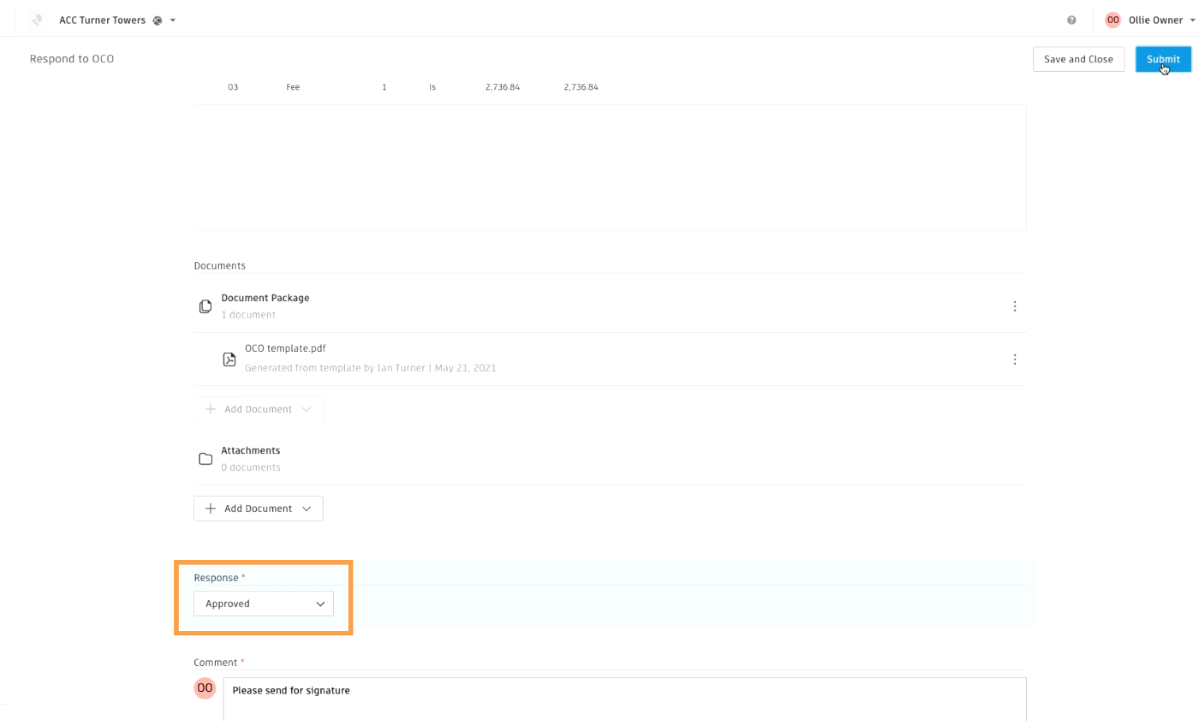Open OCO template.pdf more options menu
Screen dimensions: 1200x721
point(1015,359)
